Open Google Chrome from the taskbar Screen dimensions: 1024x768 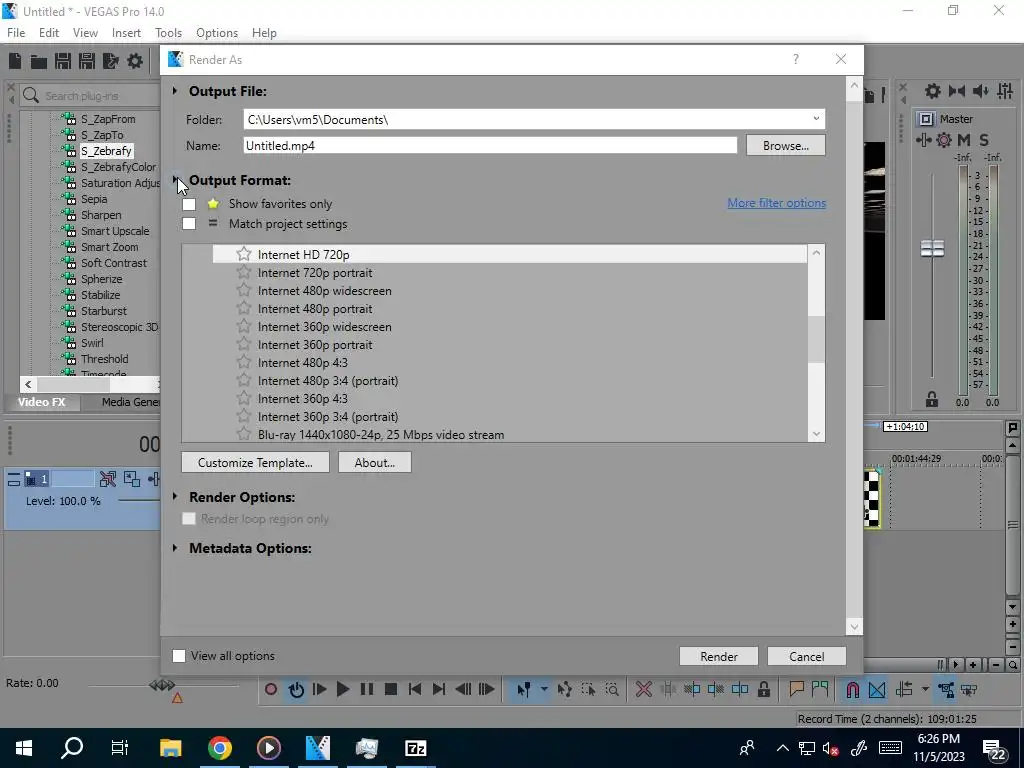tap(220, 748)
